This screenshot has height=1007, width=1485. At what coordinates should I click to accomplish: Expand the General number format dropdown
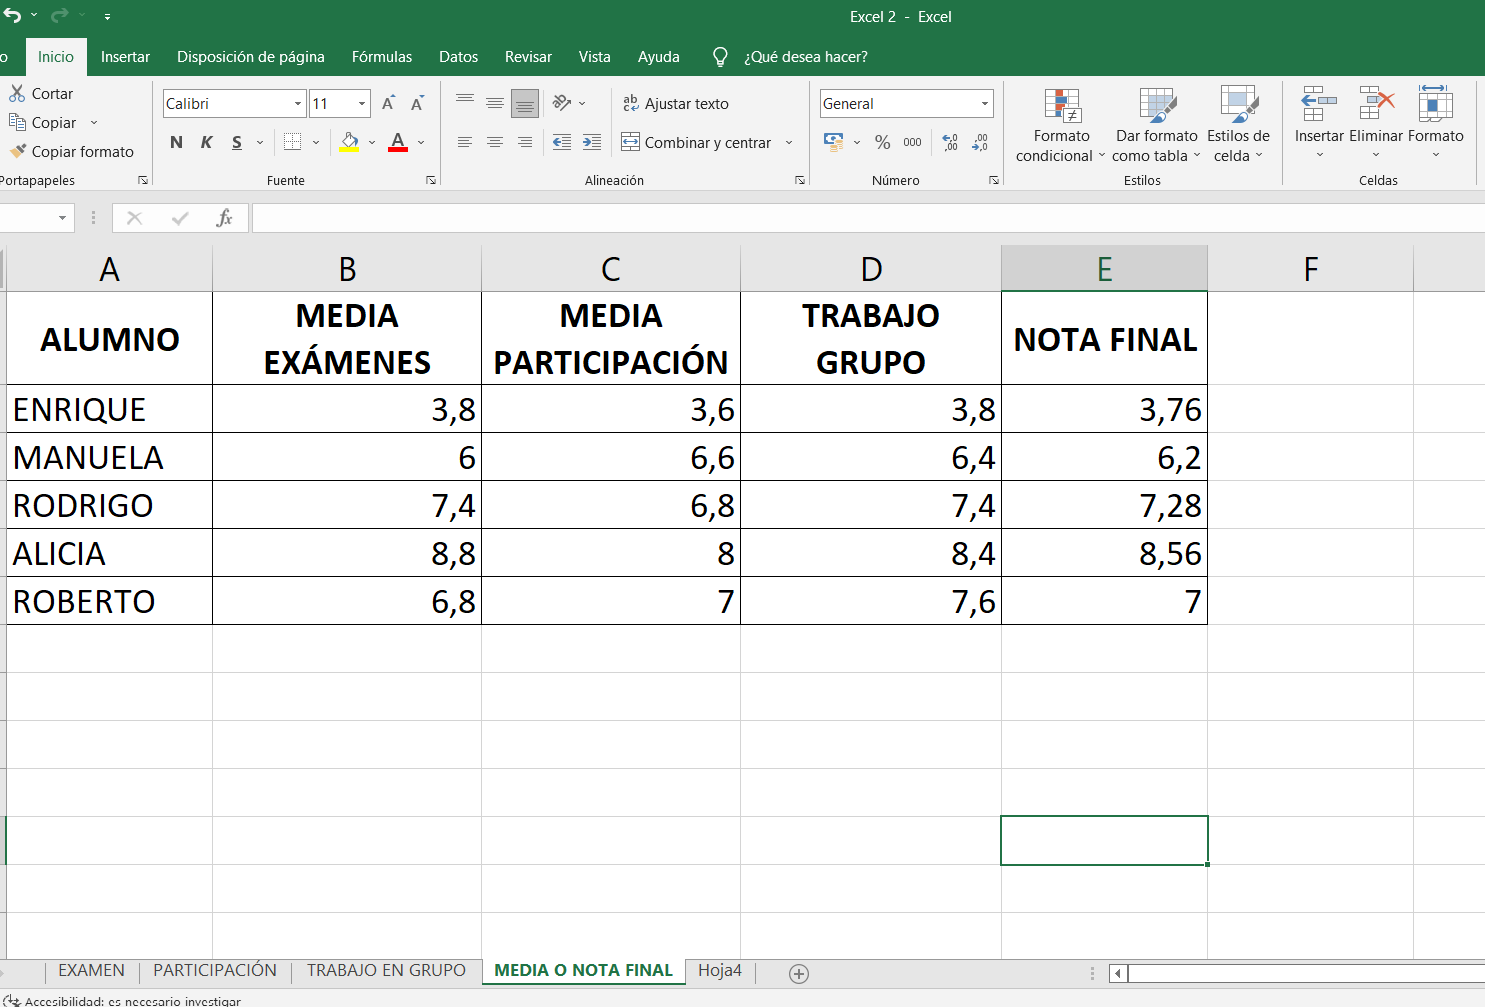click(984, 104)
